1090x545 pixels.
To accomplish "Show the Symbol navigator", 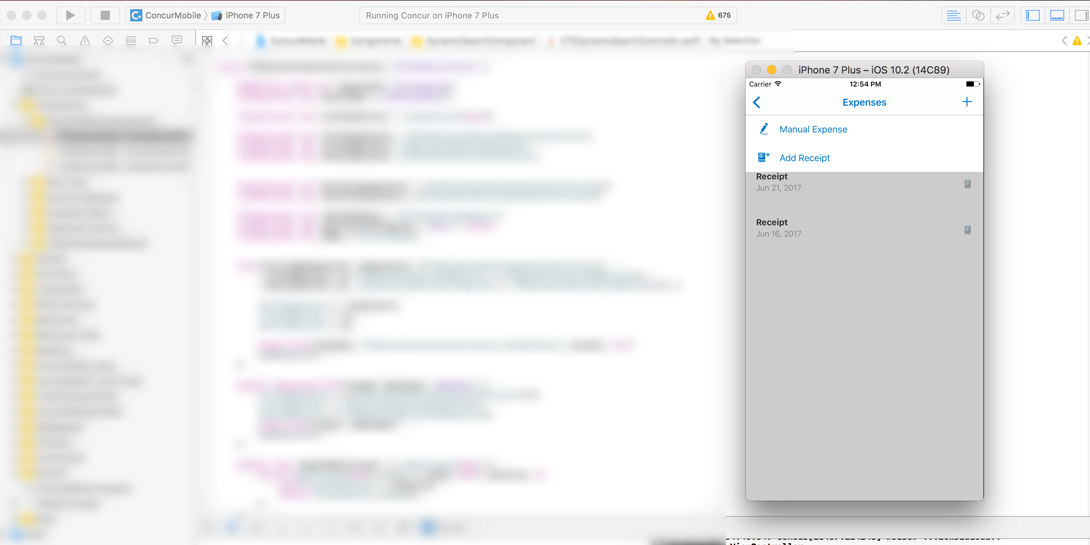I will click(x=39, y=40).
